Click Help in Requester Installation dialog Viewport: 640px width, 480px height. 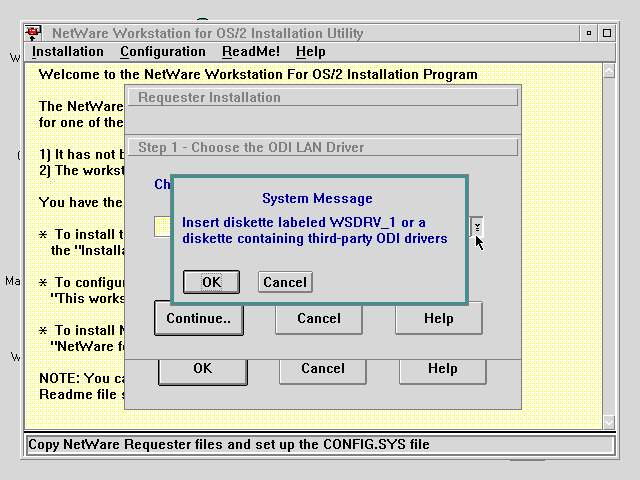coord(443,372)
